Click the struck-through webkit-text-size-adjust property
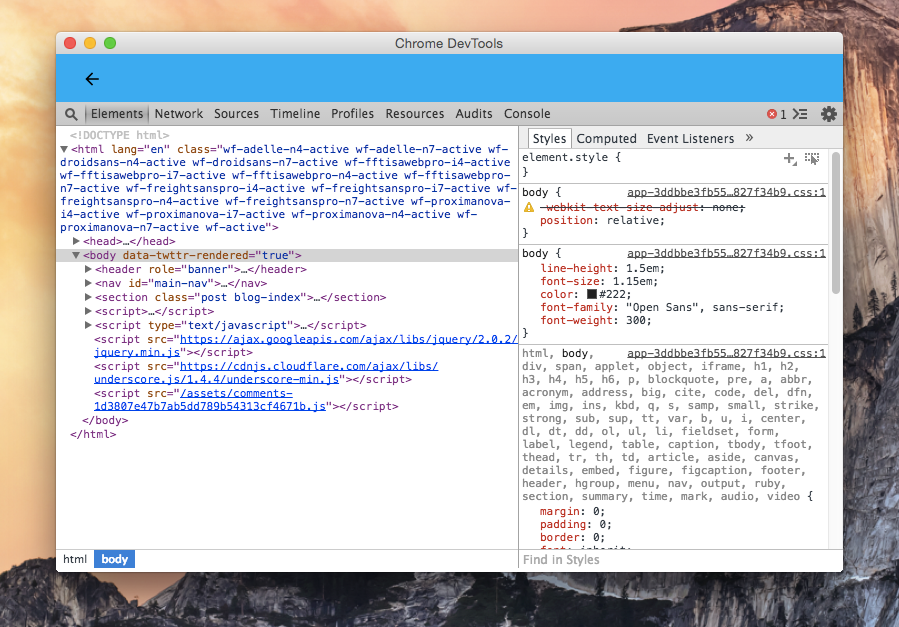This screenshot has height=627, width=899. click(642, 207)
